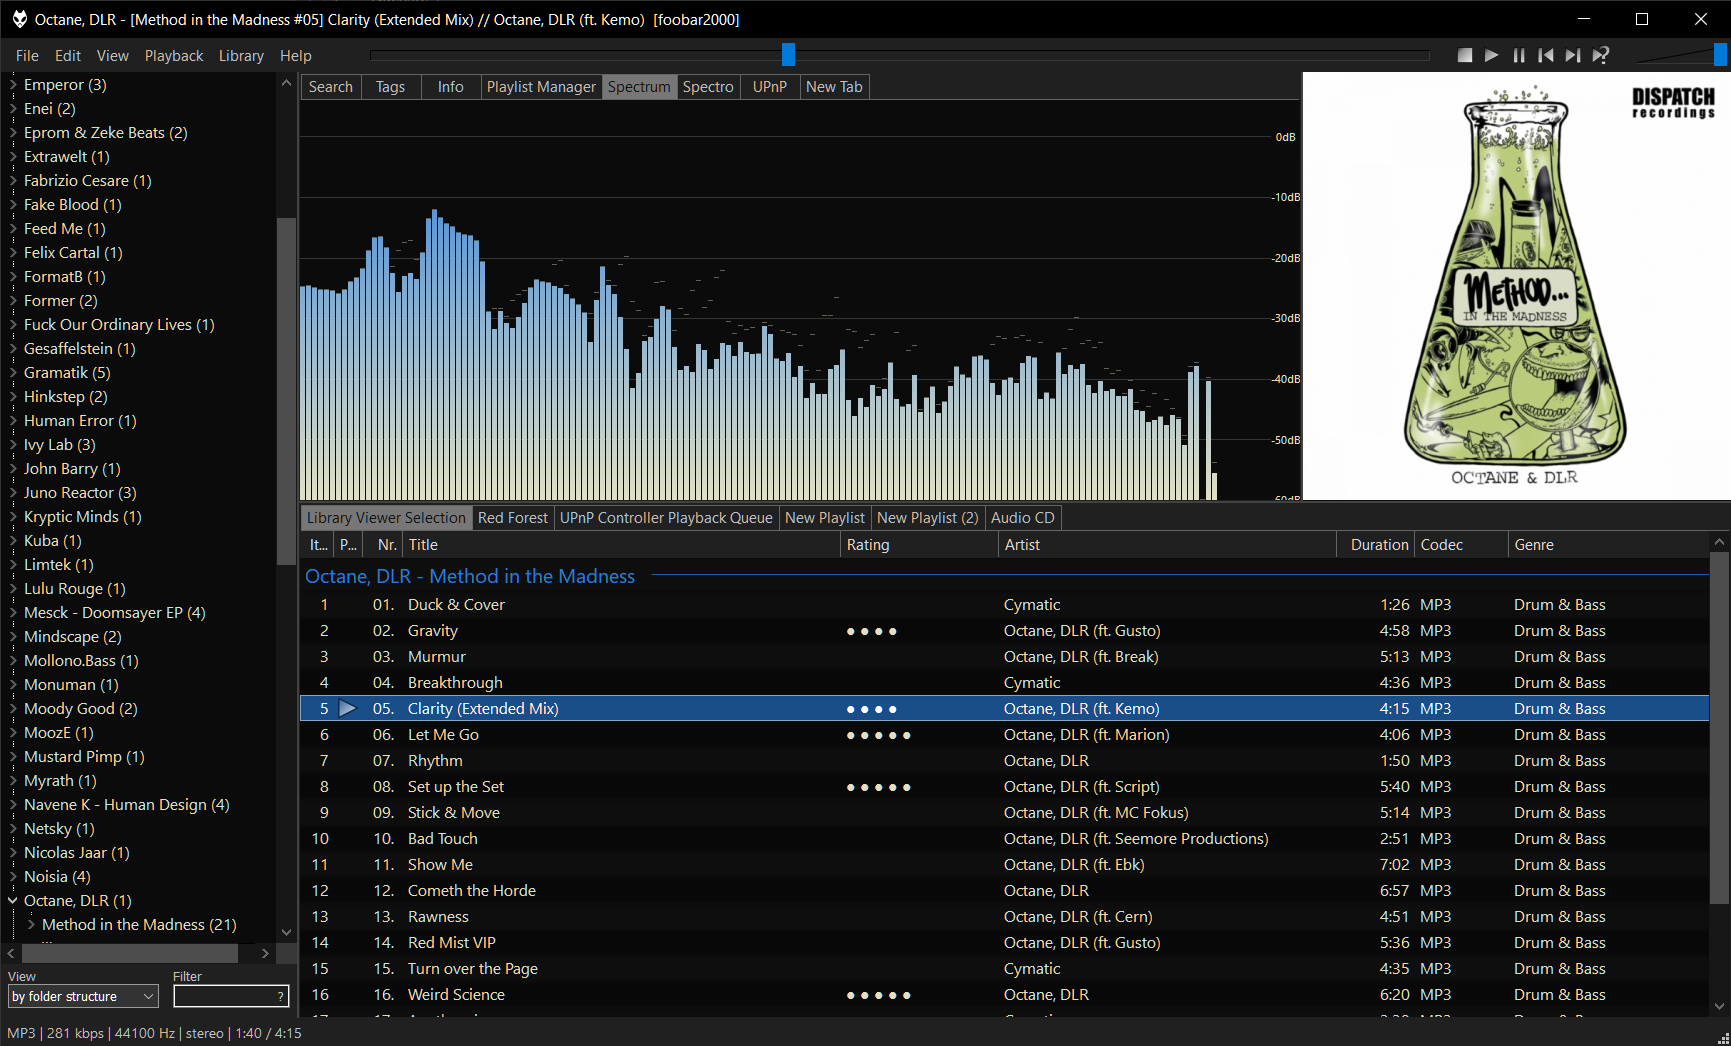Click the playlist scroll-up arrow

point(1720,542)
